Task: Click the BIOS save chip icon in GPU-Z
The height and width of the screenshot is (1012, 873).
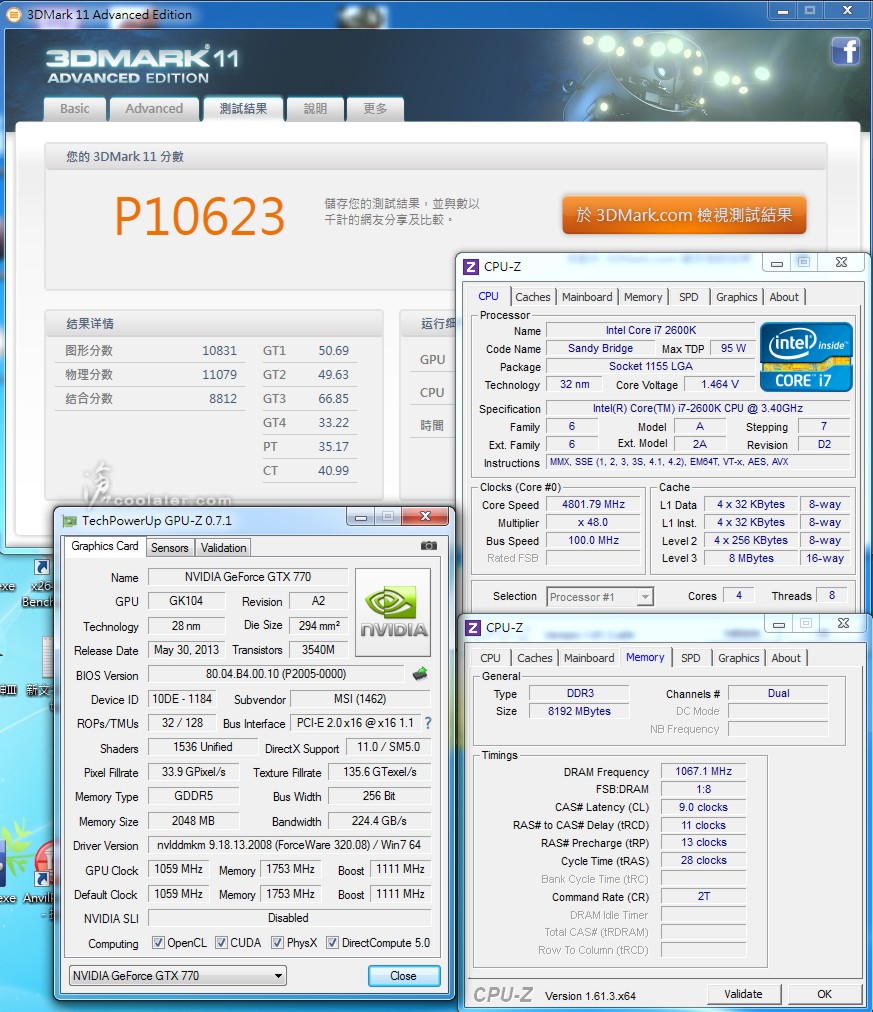Action: coord(420,674)
